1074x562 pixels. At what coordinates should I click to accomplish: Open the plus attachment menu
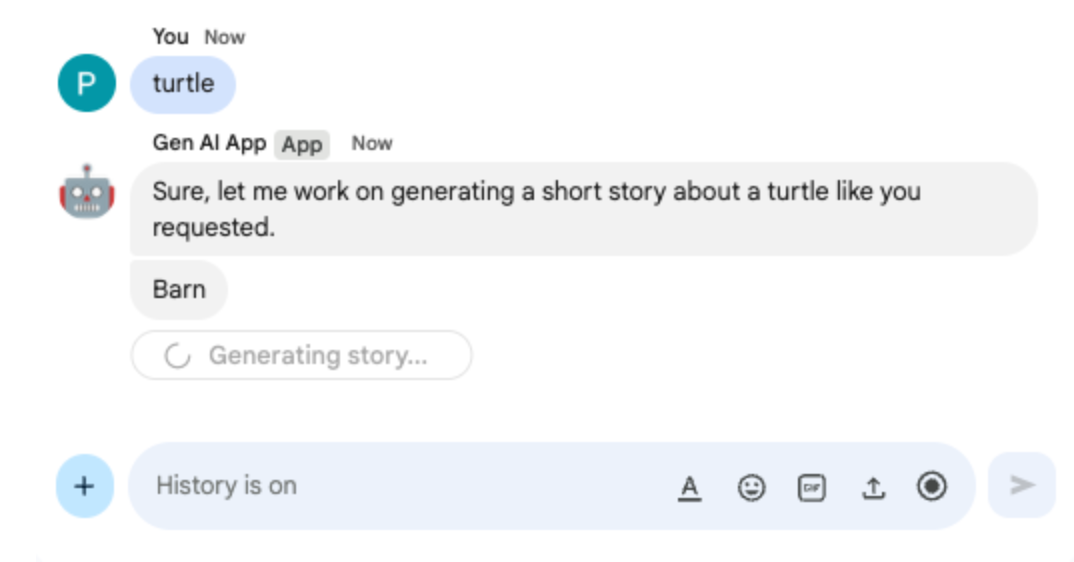(x=85, y=486)
